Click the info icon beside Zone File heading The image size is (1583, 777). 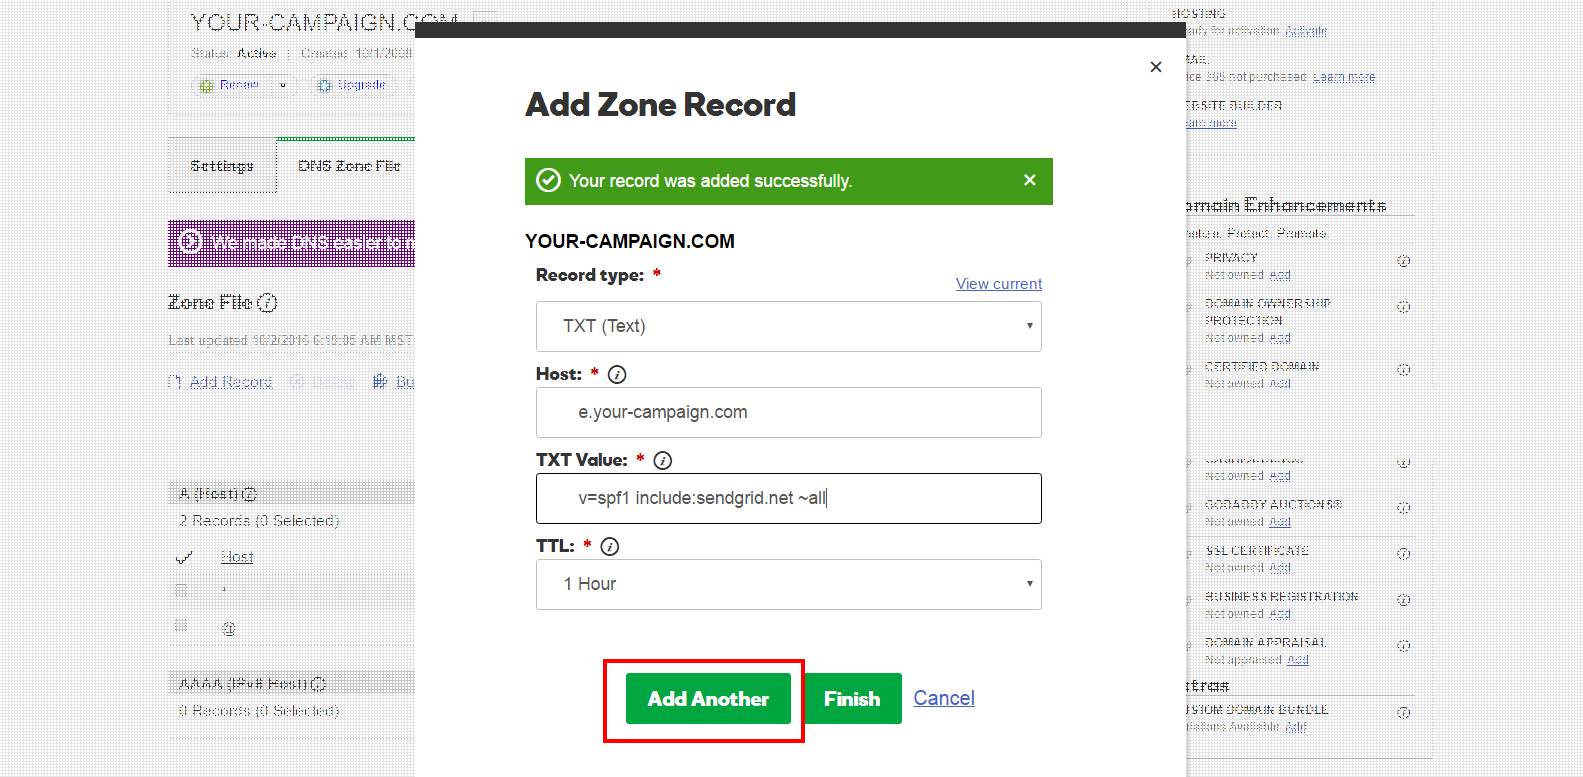click(x=267, y=302)
